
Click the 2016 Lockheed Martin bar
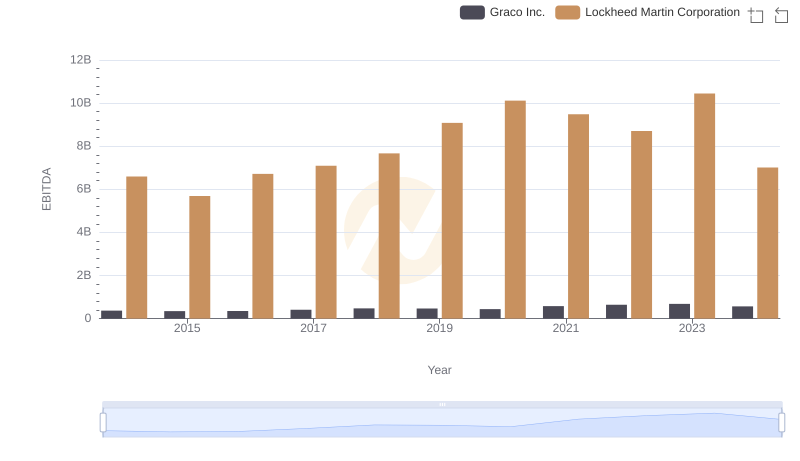pos(263,246)
